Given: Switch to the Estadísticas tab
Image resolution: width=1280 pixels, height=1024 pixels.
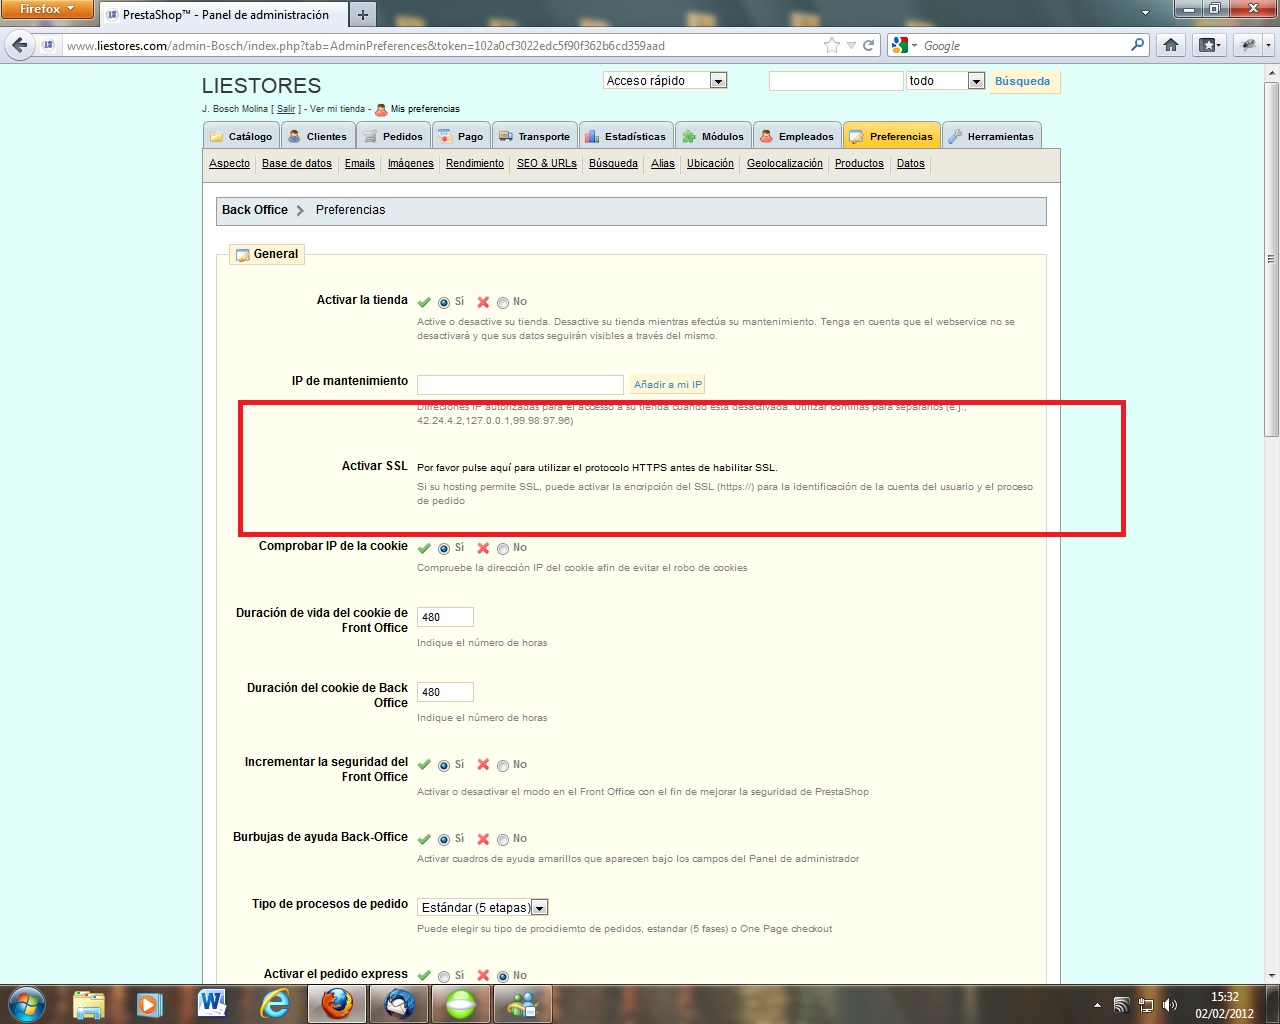Looking at the screenshot, I should [x=625, y=136].
